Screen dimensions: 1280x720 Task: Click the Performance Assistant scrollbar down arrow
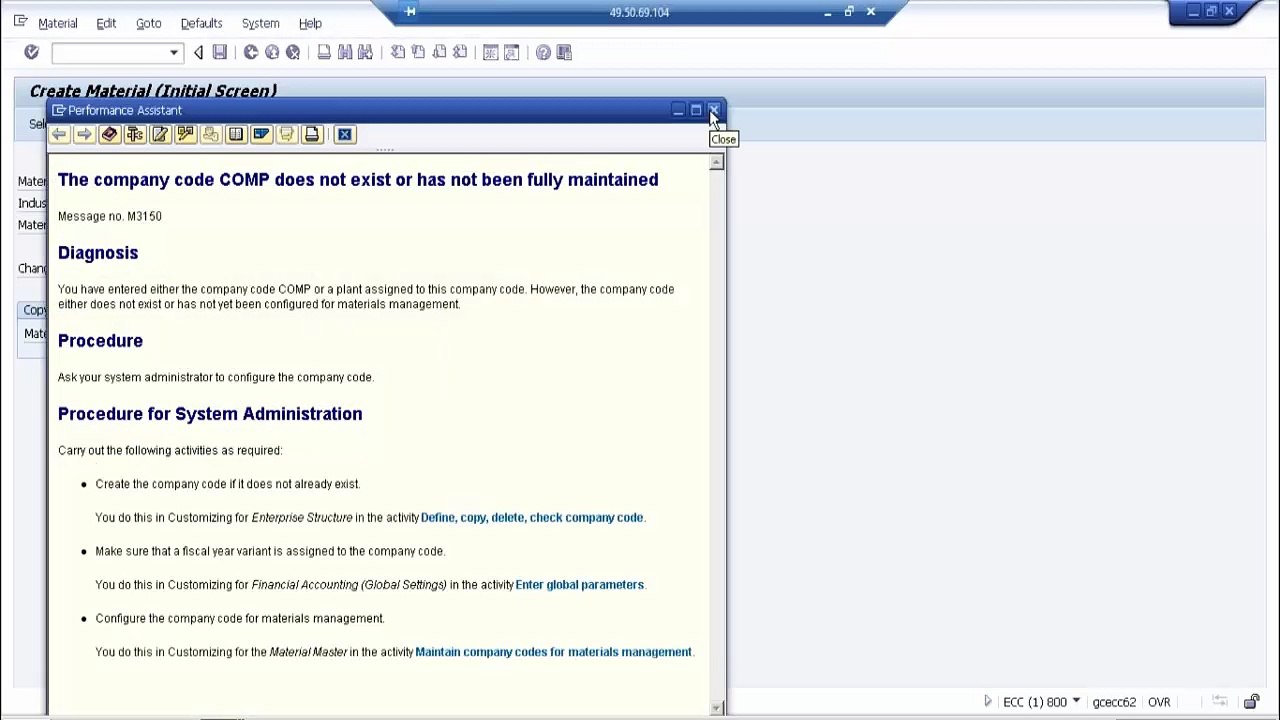pyautogui.click(x=716, y=708)
